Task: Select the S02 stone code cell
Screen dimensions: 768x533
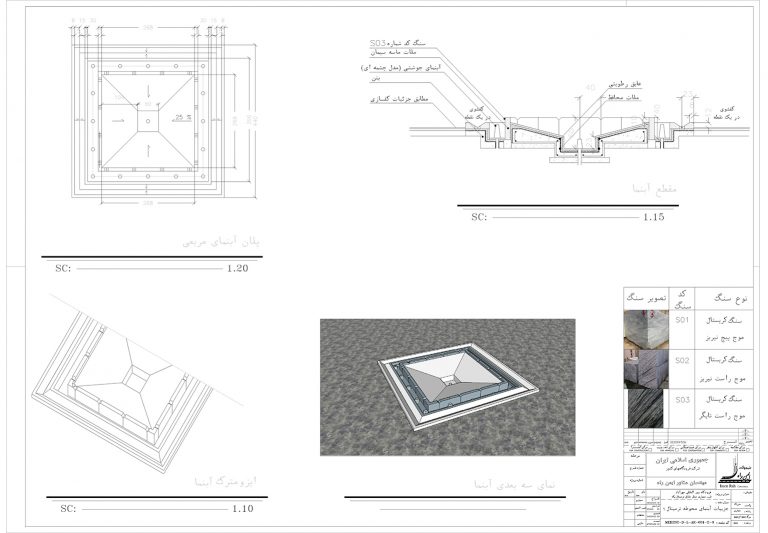Action: pyautogui.click(x=682, y=359)
